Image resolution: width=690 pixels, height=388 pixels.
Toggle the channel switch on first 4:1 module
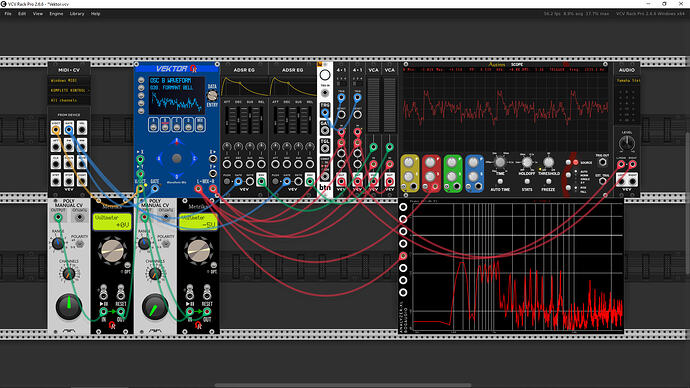pyautogui.click(x=341, y=84)
